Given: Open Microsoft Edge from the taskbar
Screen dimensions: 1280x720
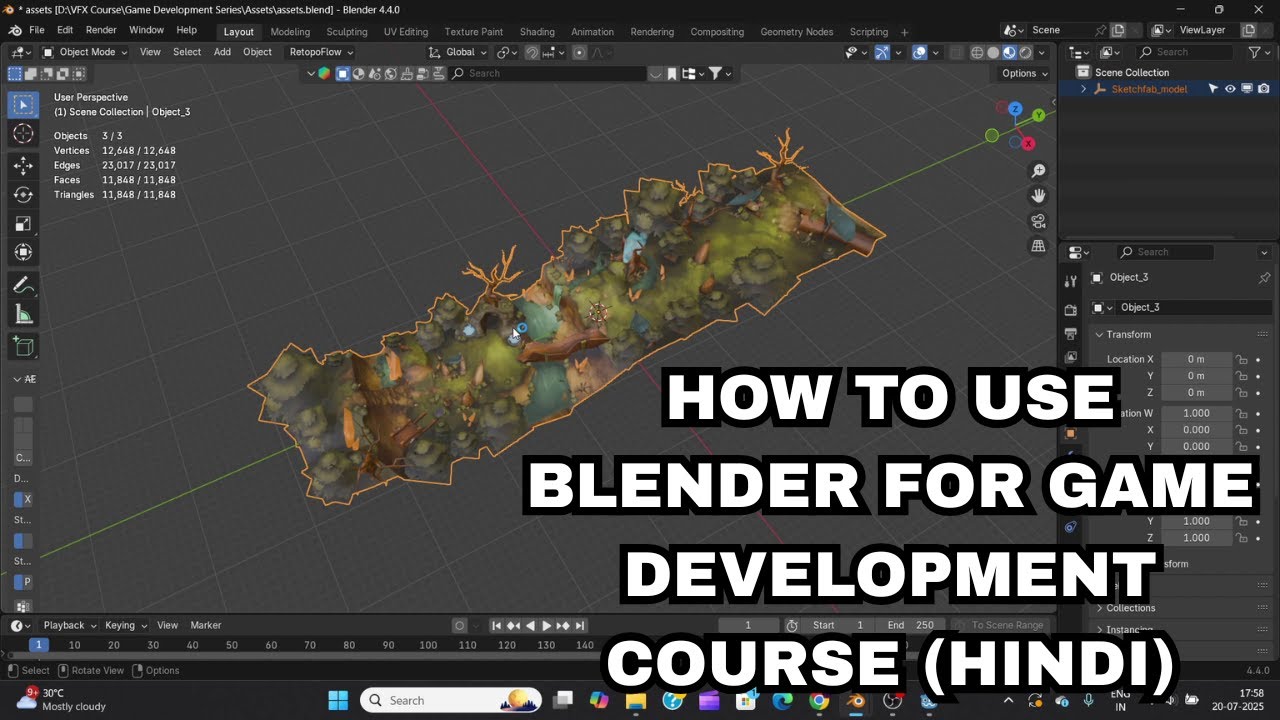Looking at the screenshot, I should tap(782, 700).
